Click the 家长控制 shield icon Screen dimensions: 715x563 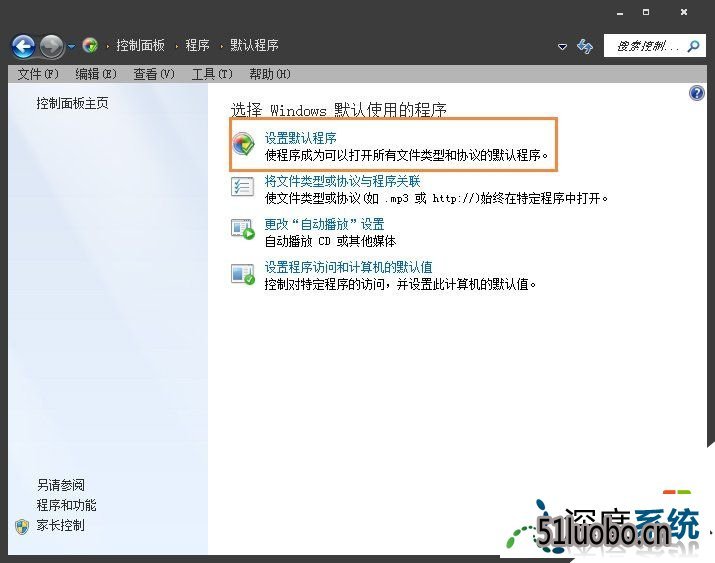(x=22, y=527)
